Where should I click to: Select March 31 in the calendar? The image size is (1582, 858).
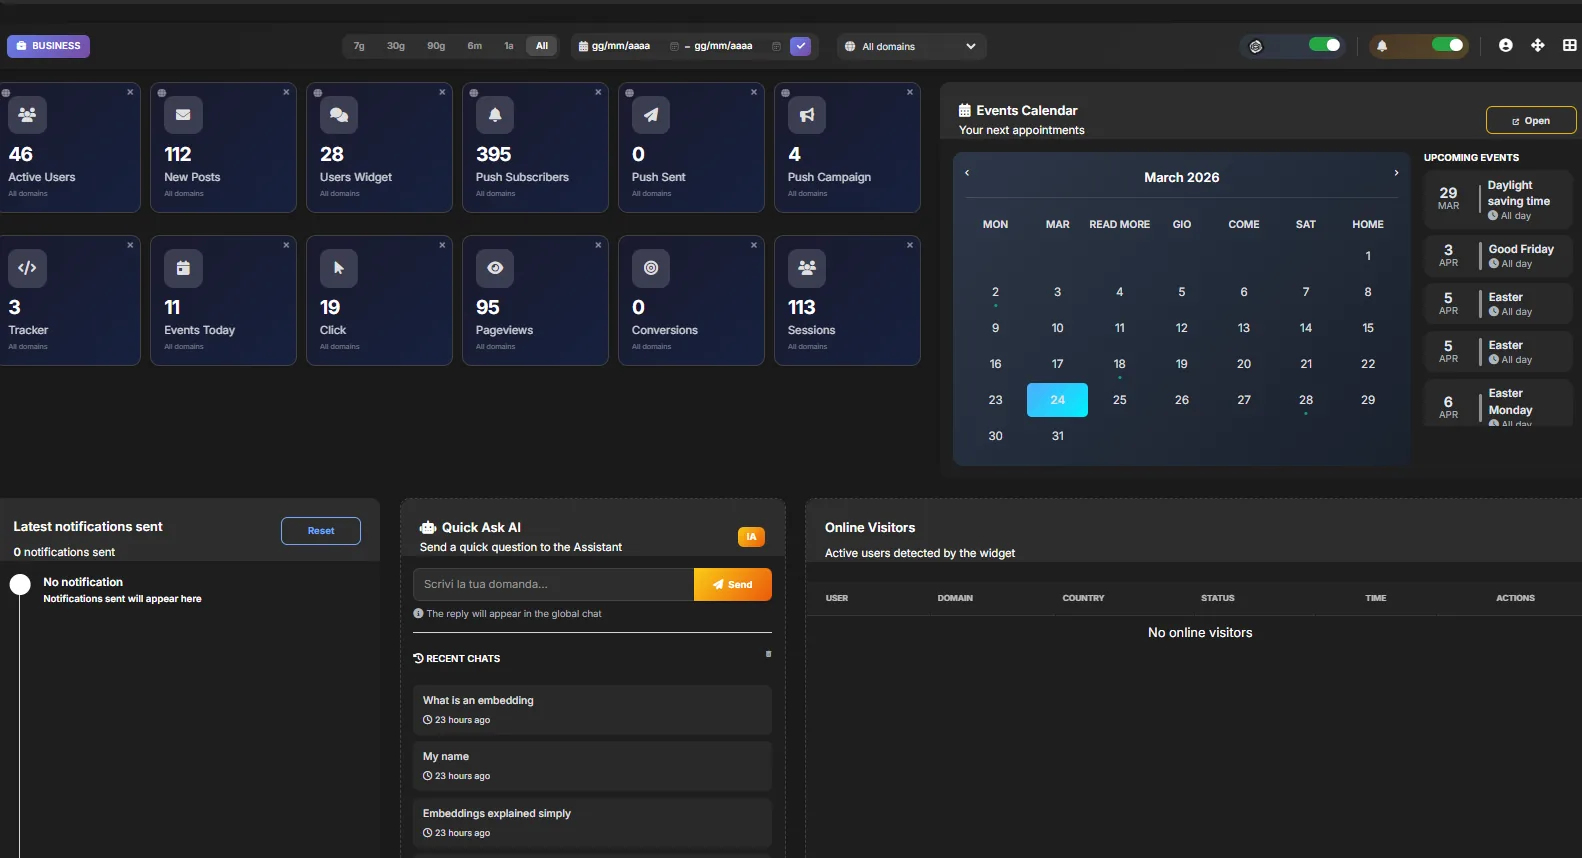[1057, 436]
